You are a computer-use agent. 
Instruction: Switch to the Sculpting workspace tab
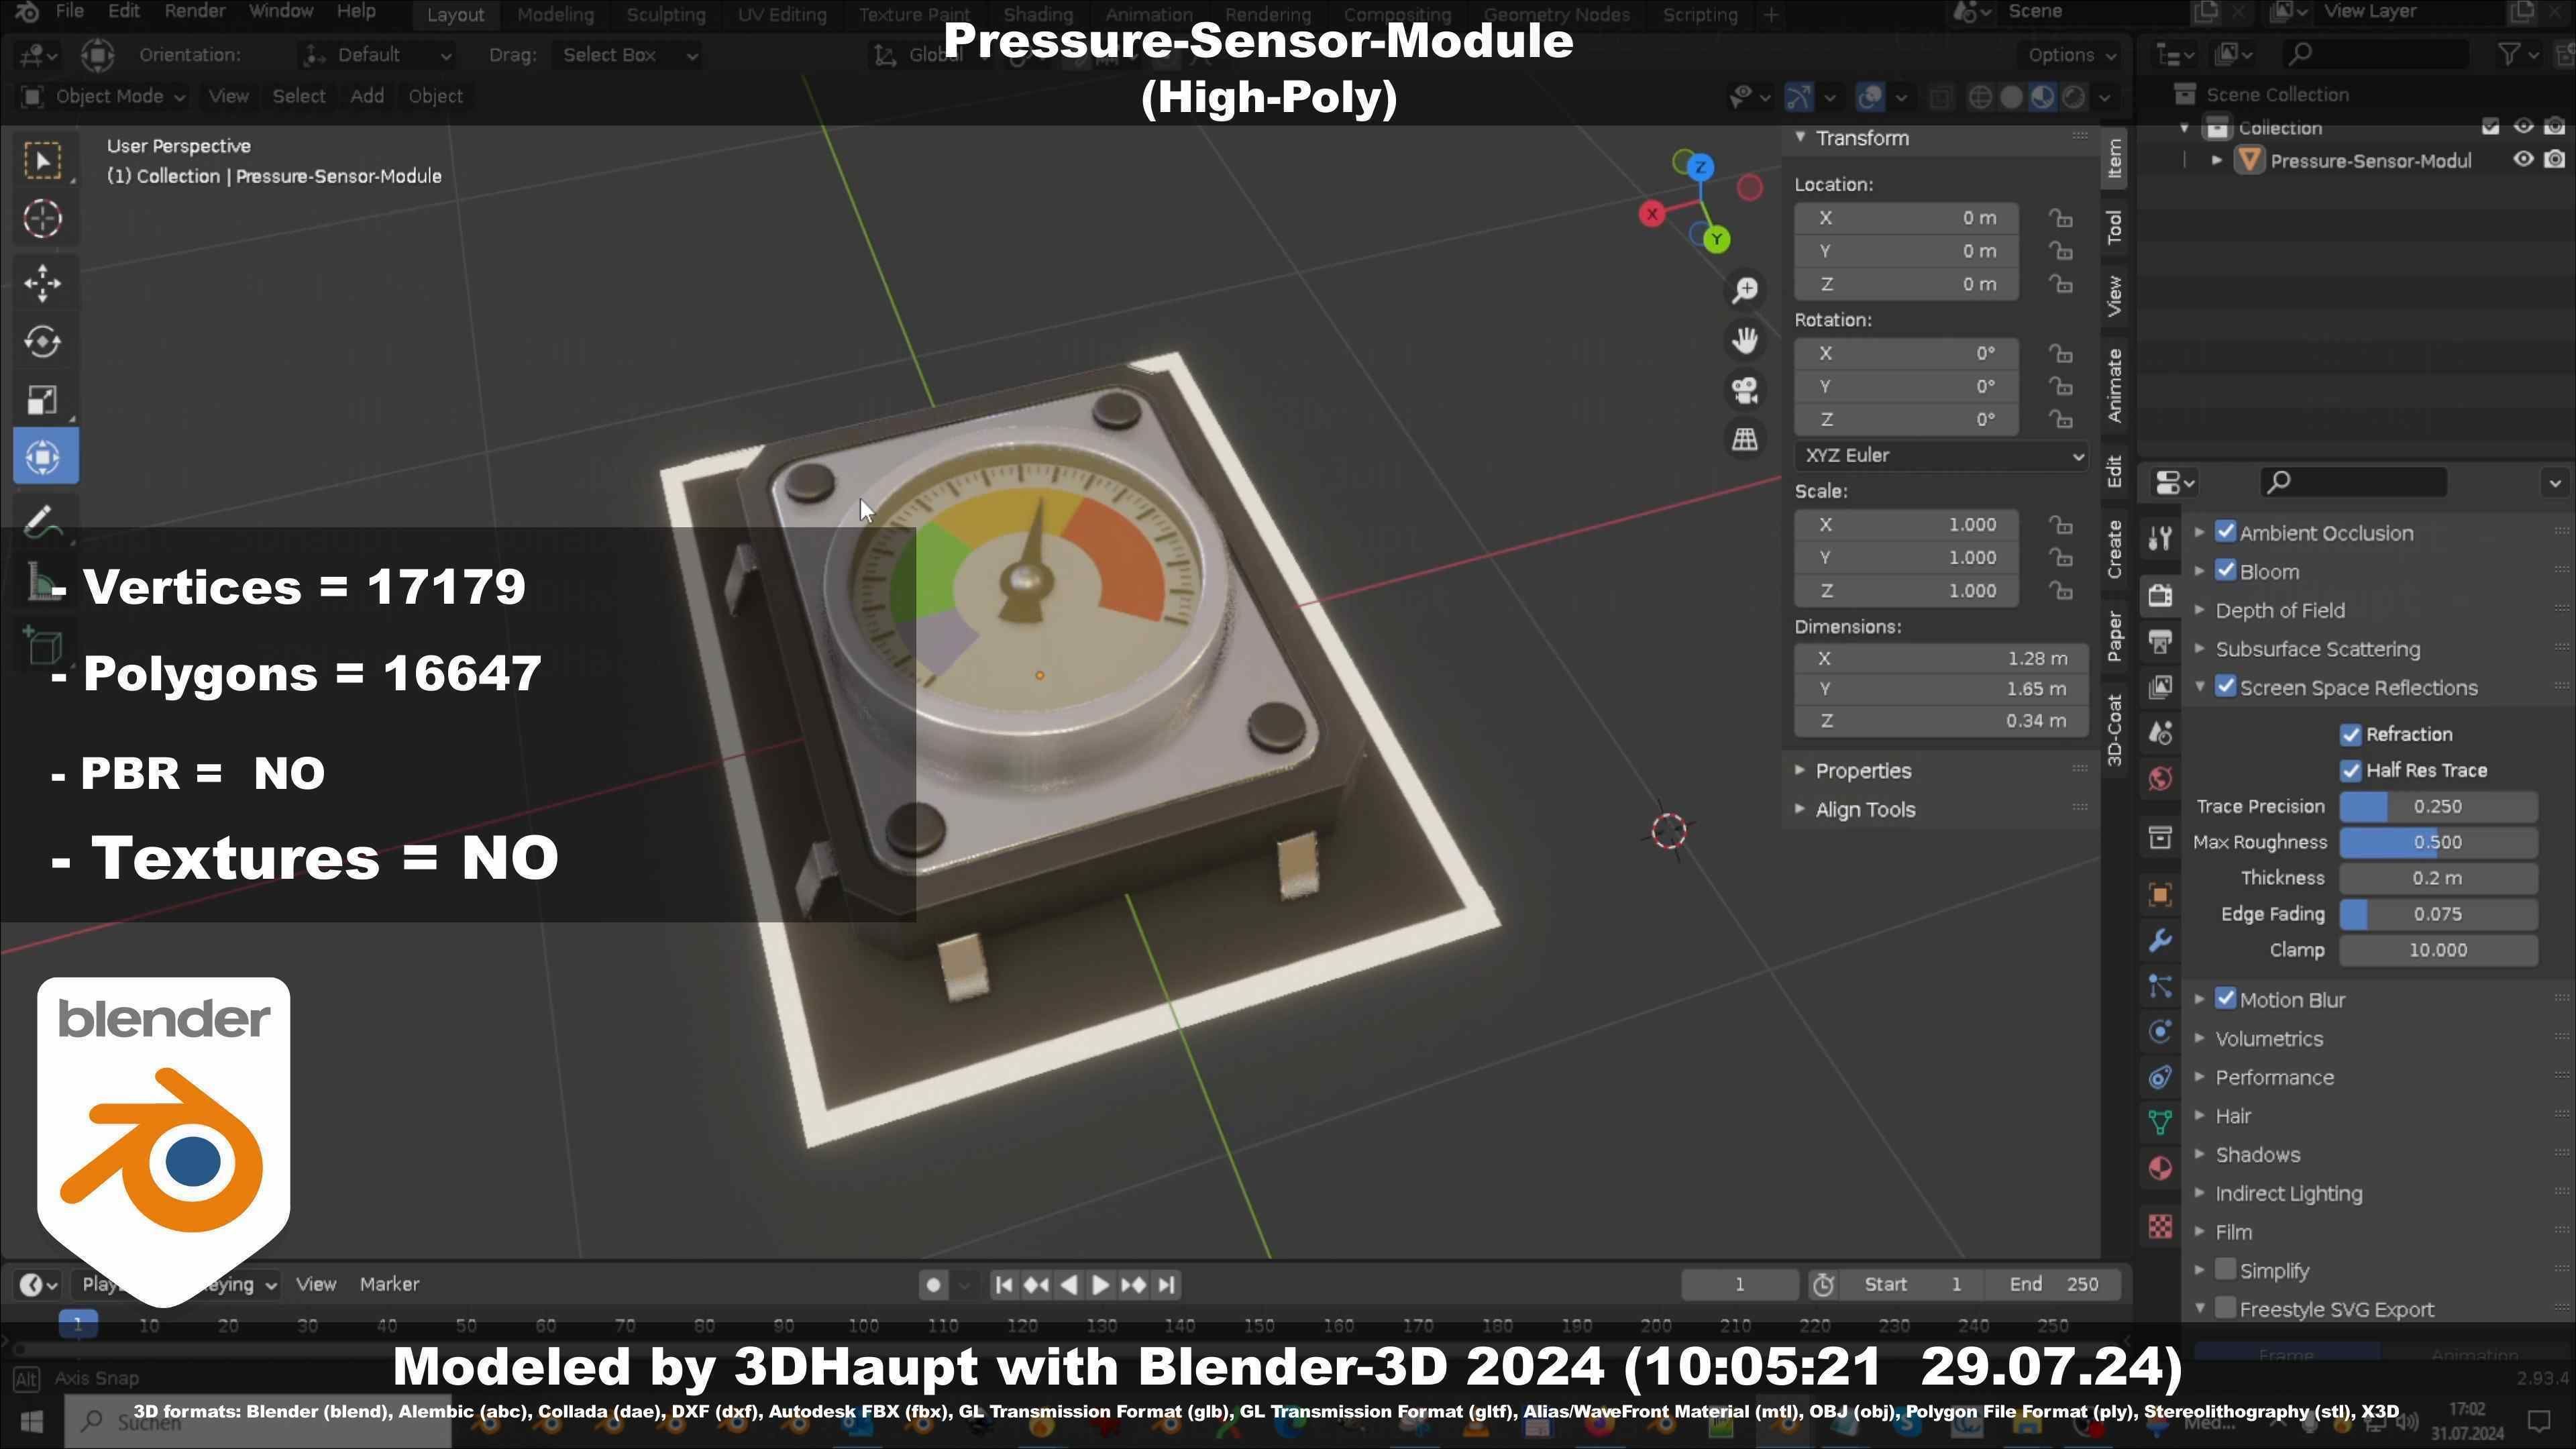click(666, 15)
